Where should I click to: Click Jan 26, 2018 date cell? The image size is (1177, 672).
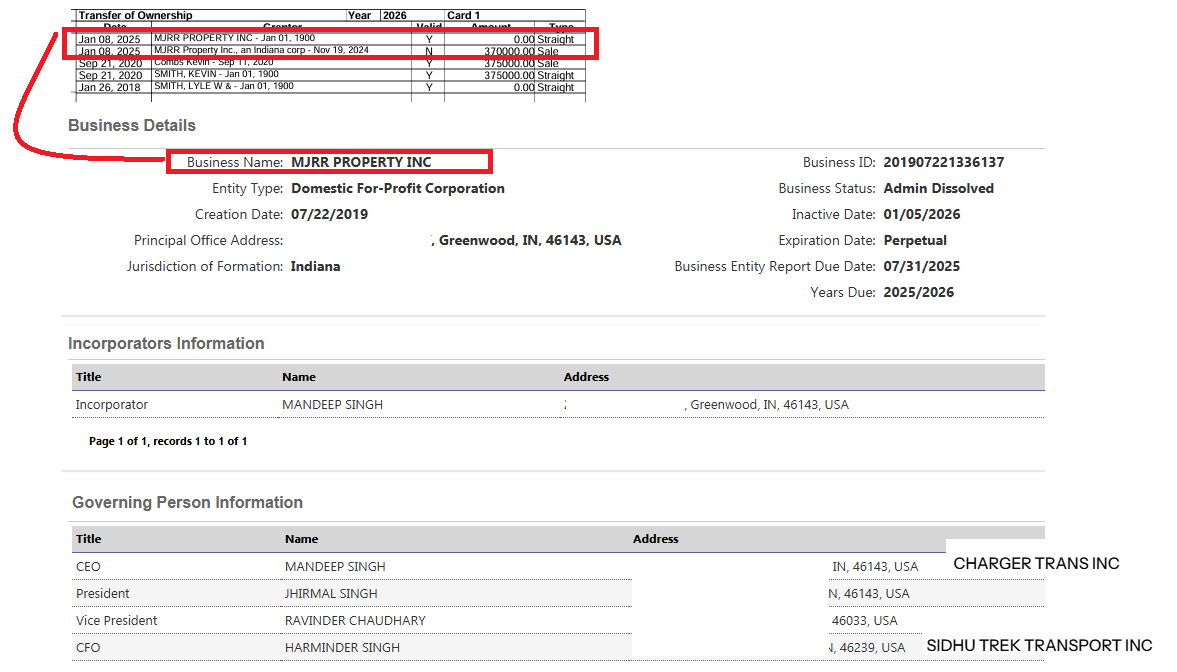coord(110,87)
